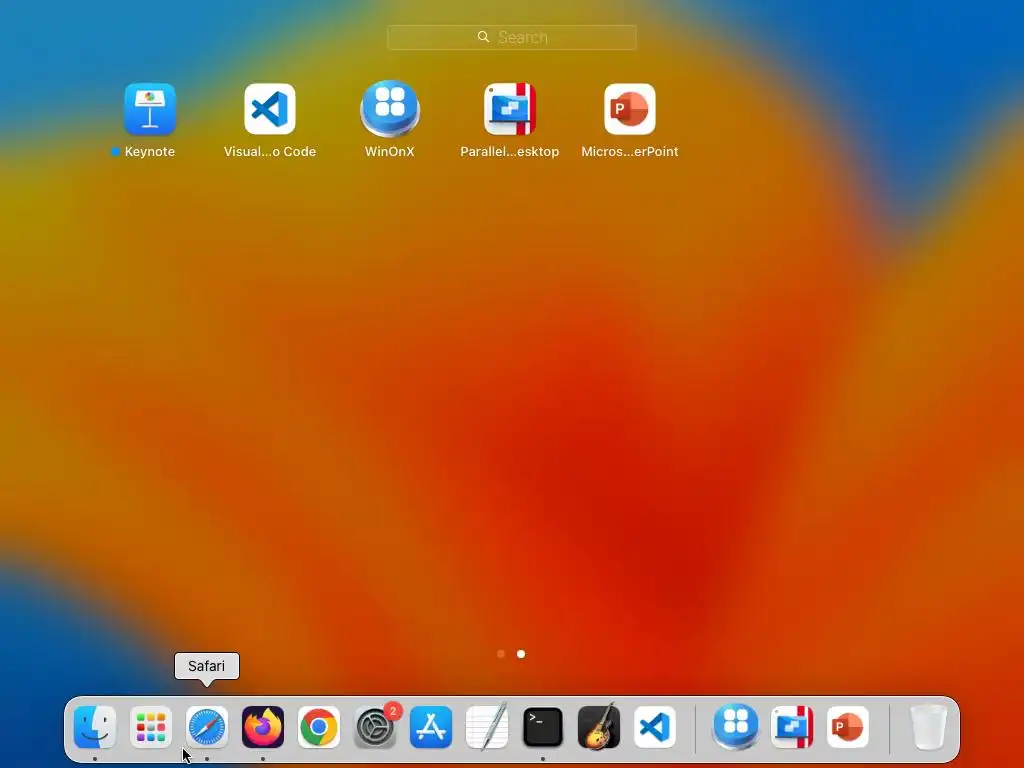Launch PowerPoint from the Dock
The height and width of the screenshot is (768, 1024).
pos(848,727)
